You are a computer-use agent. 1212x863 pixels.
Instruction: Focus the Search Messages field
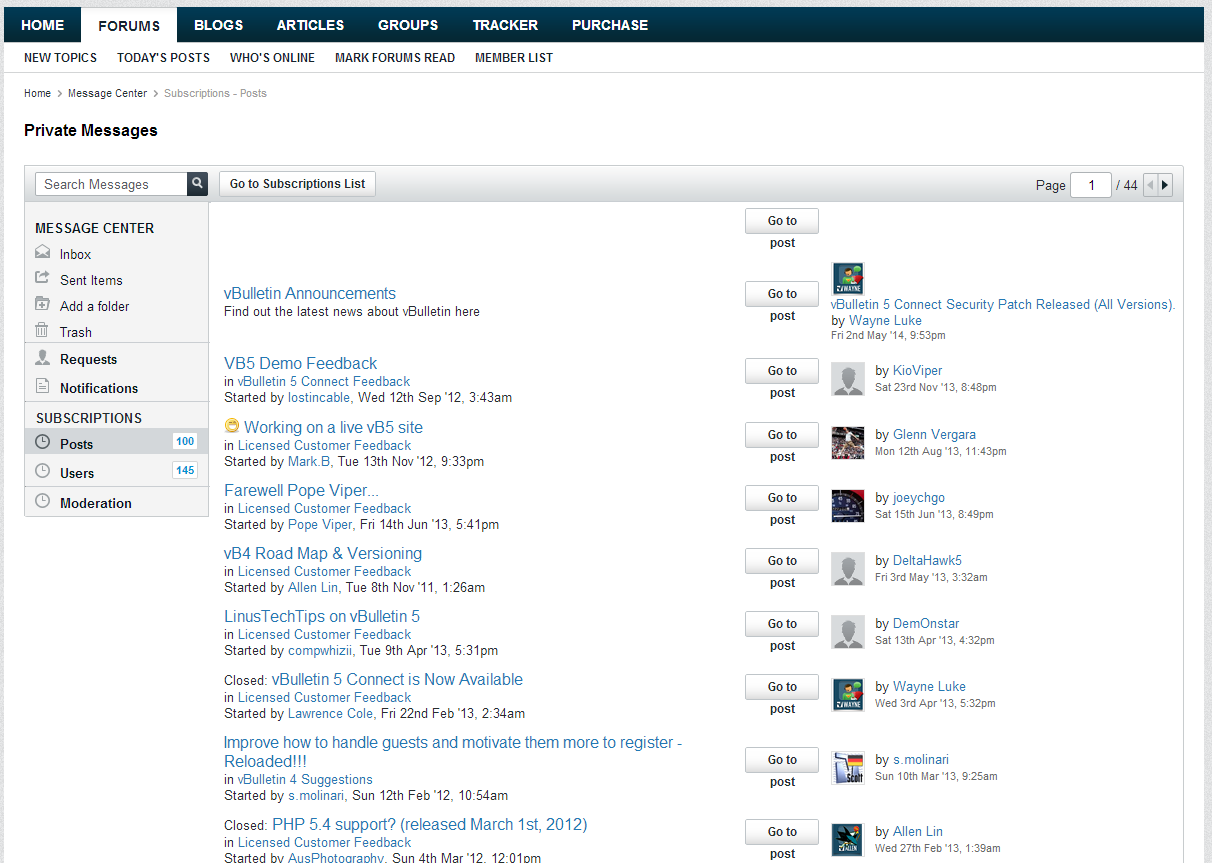[111, 184]
